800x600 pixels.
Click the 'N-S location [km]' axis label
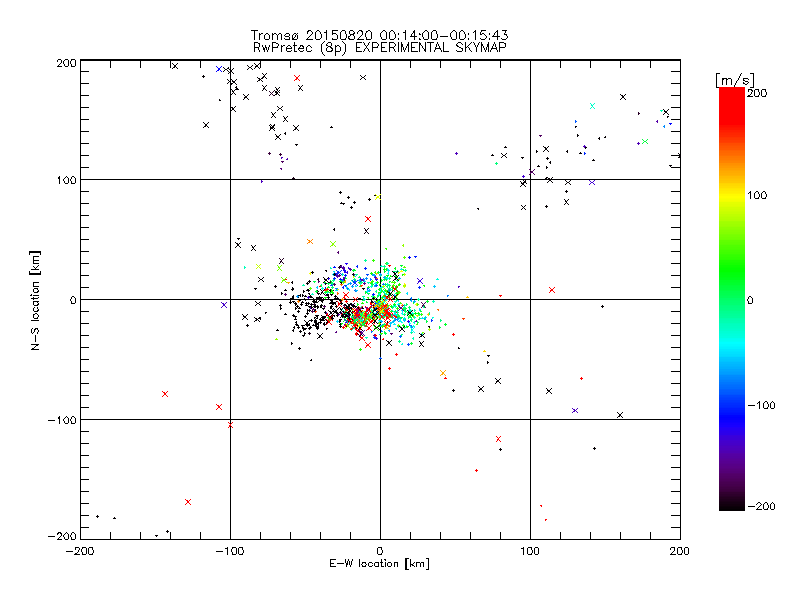pyautogui.click(x=35, y=300)
